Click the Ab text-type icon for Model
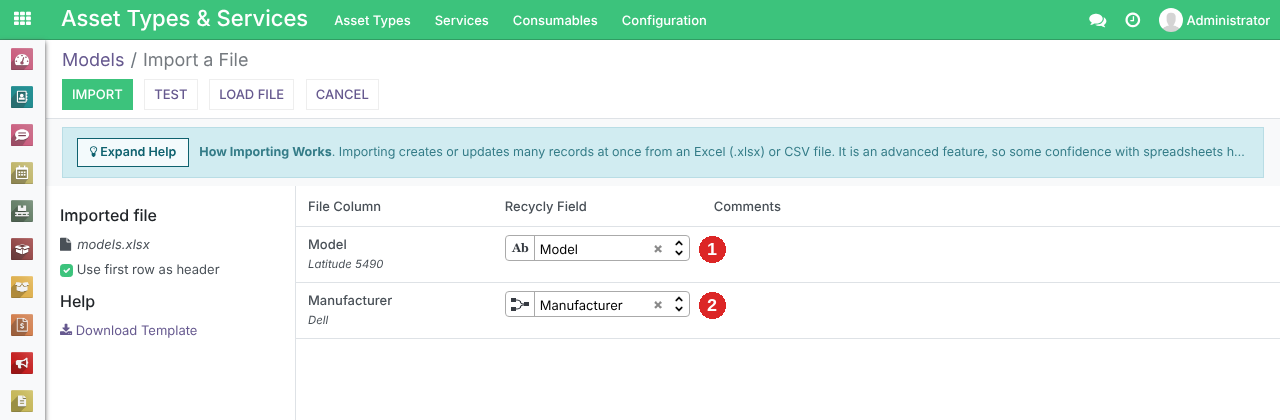The image size is (1280, 420). point(520,249)
